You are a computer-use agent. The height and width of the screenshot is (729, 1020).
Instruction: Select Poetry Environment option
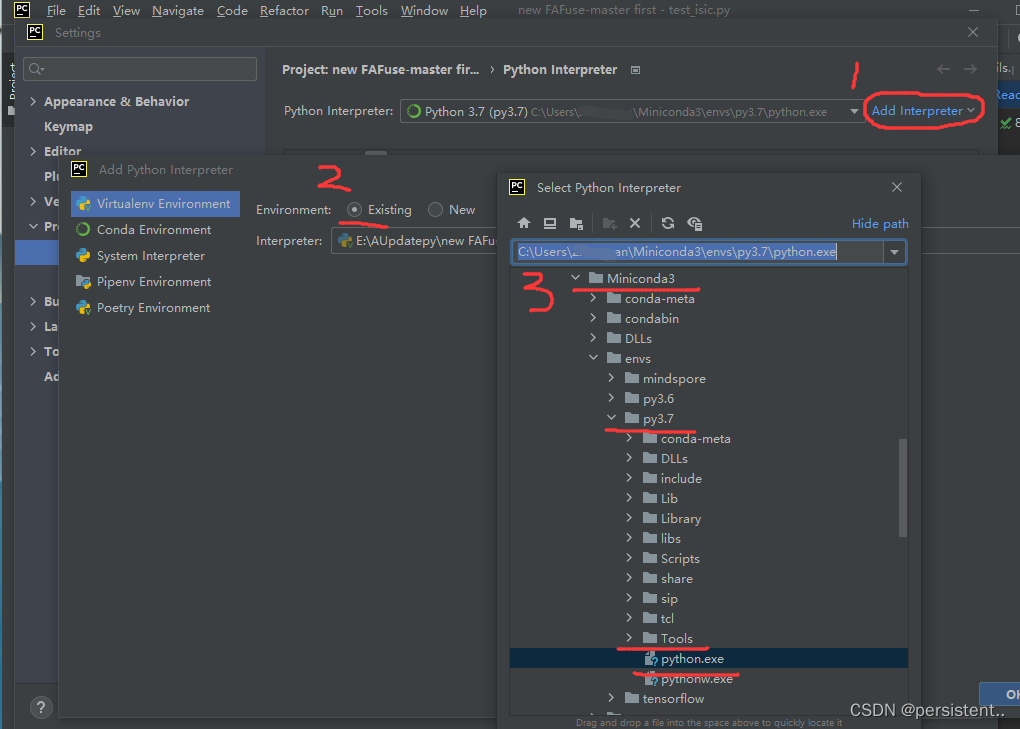(x=155, y=308)
